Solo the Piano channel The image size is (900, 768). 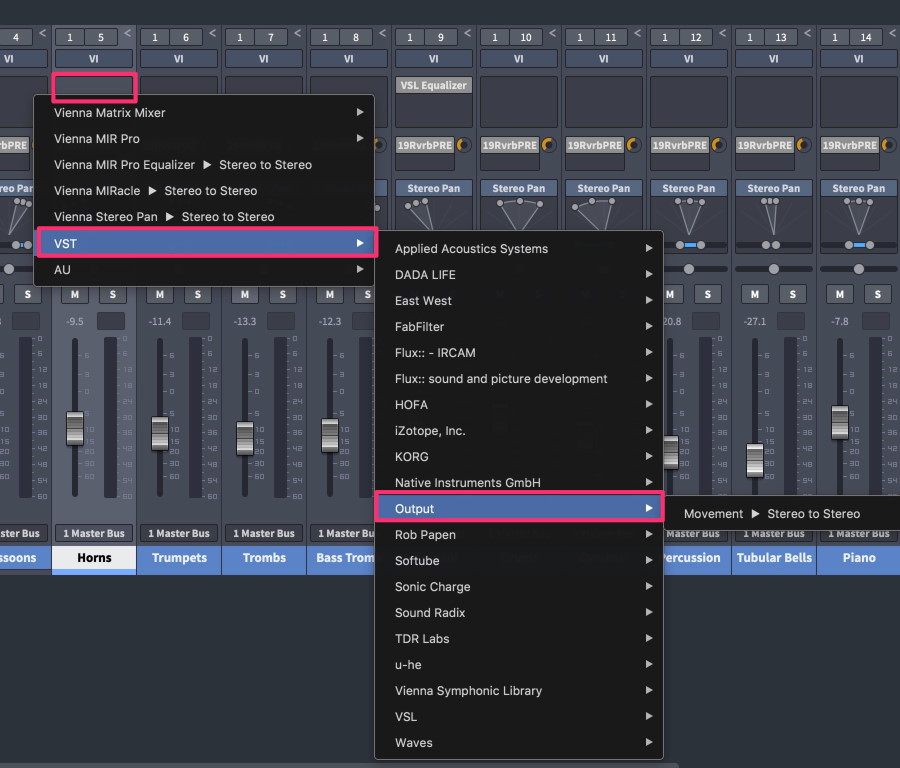tap(877, 294)
